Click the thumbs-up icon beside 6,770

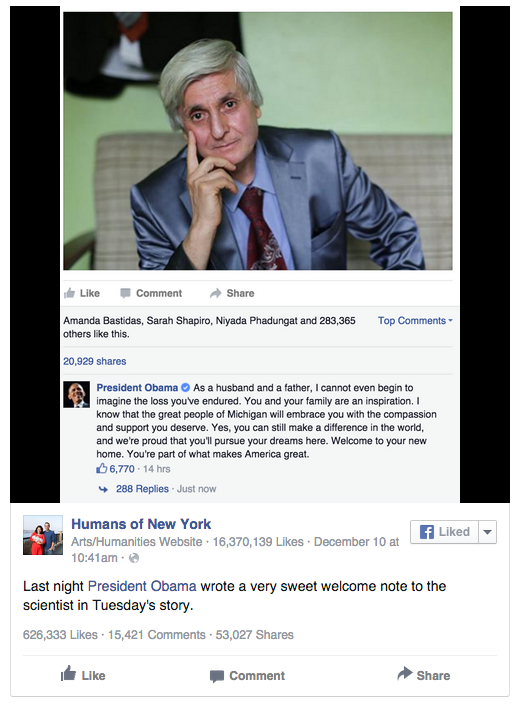click(x=101, y=469)
